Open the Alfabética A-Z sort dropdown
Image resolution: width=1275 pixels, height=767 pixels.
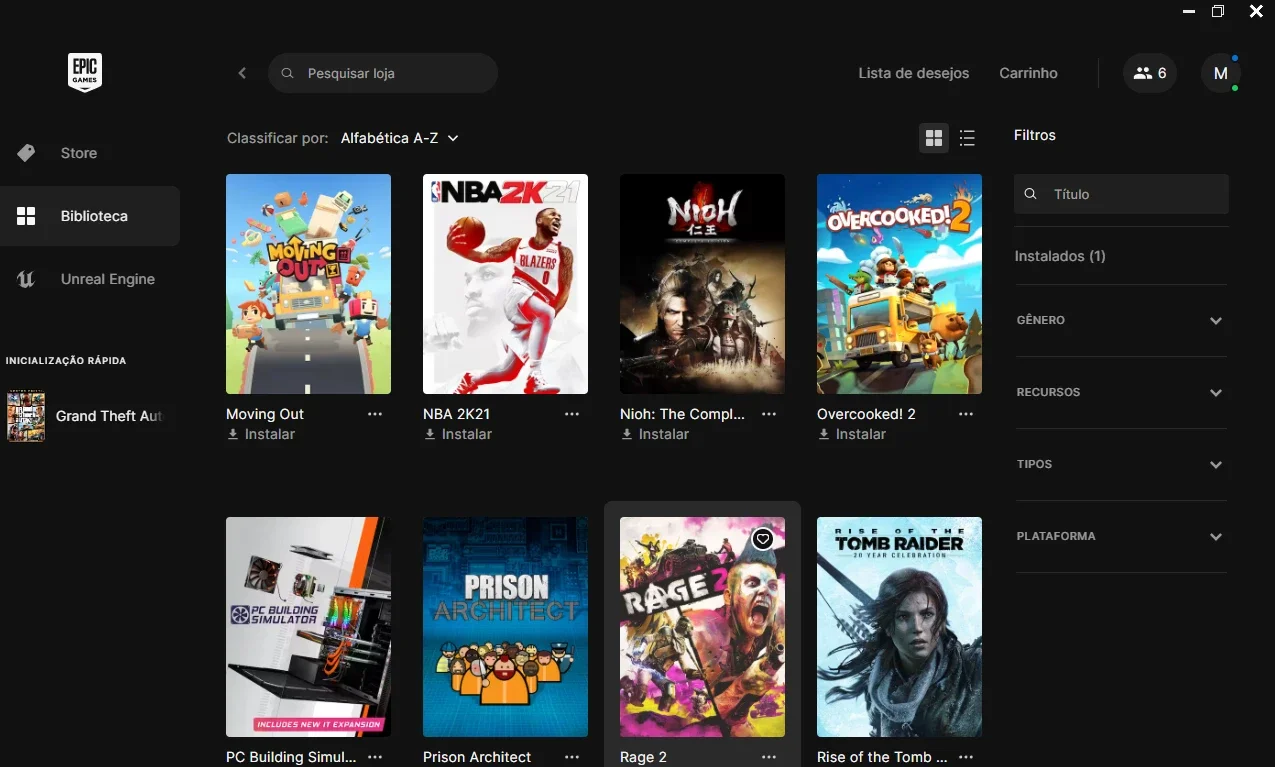[399, 138]
